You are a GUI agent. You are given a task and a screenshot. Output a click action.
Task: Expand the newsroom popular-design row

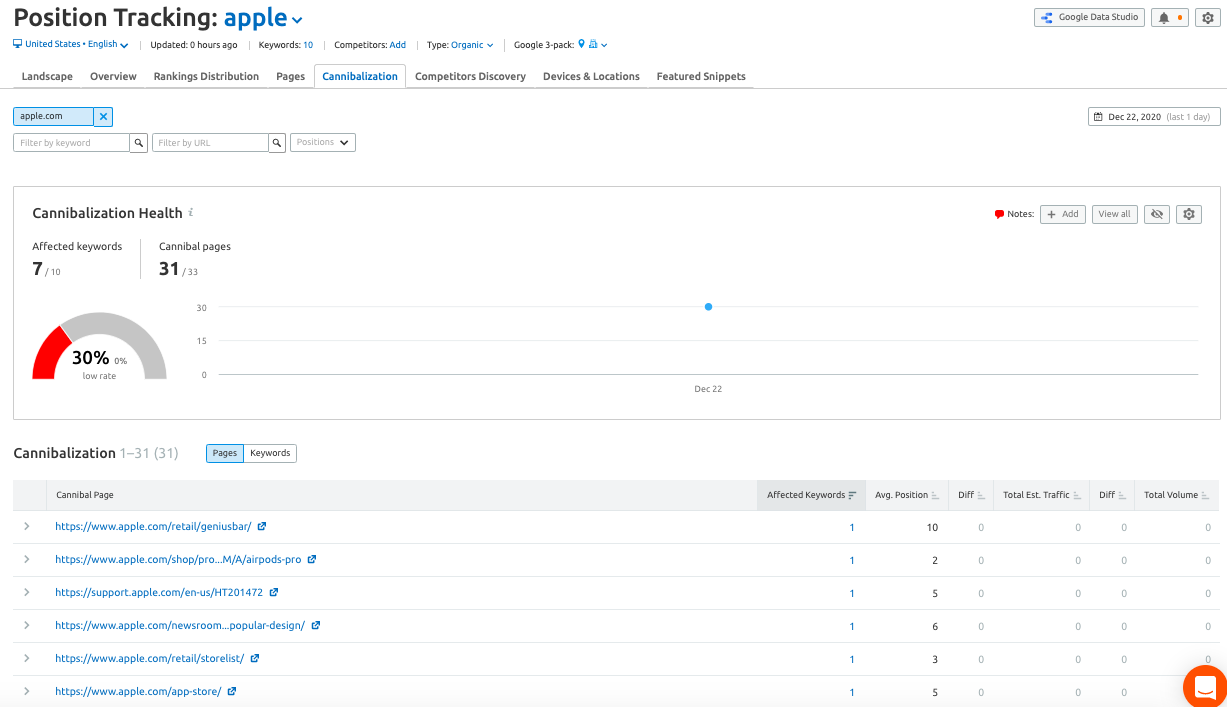point(27,625)
